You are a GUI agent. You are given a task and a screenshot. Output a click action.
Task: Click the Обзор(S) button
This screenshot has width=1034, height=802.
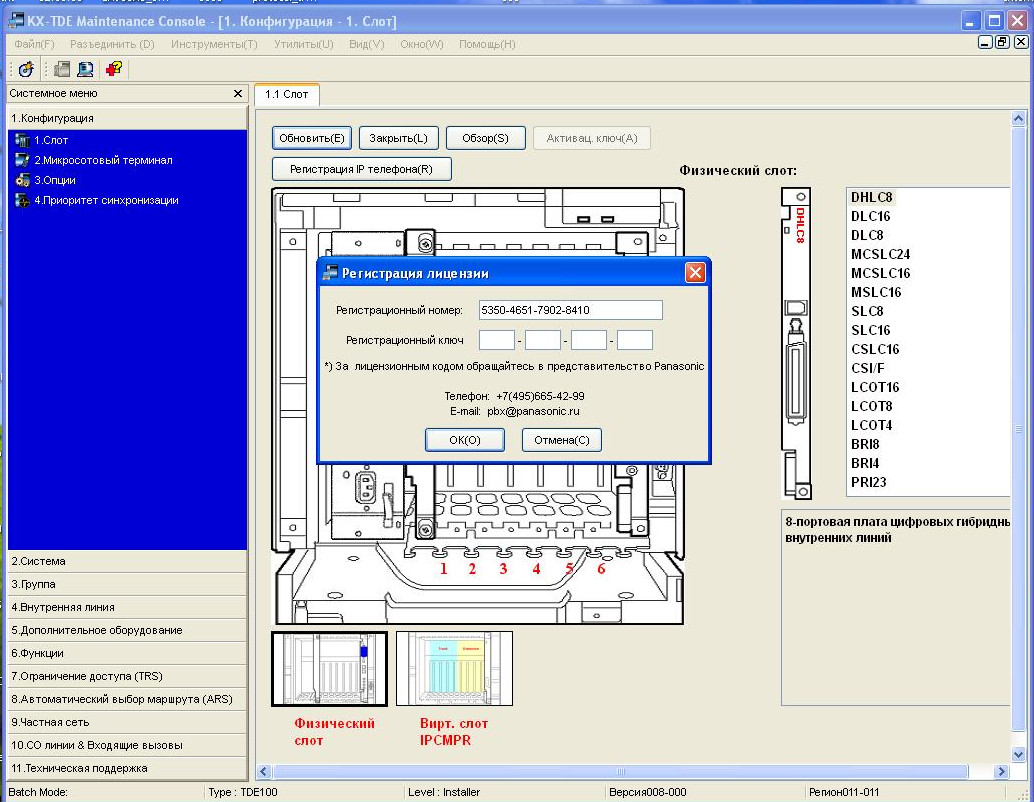tap(485, 139)
